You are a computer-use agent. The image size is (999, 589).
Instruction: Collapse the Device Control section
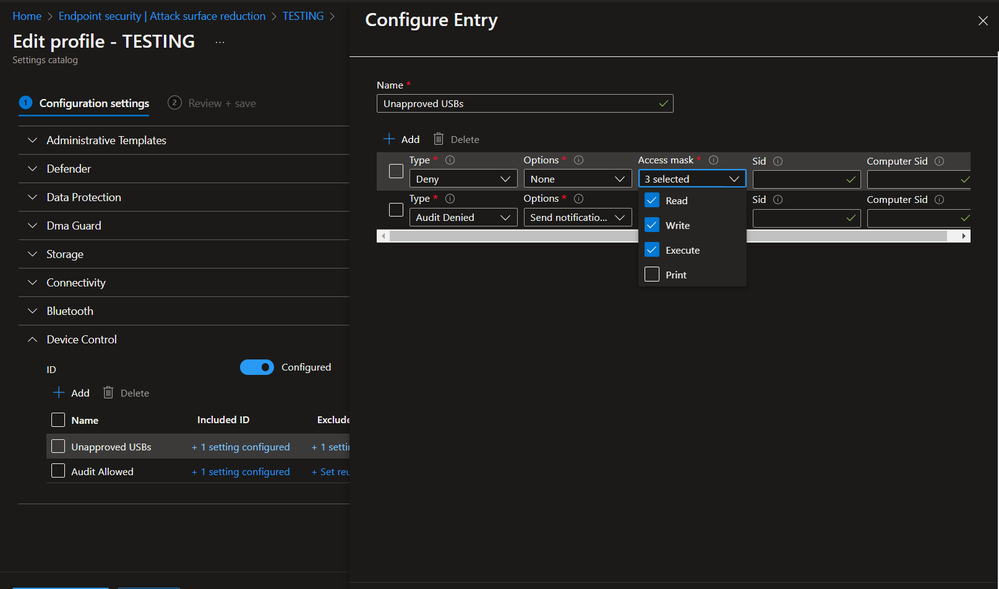pyautogui.click(x=184, y=339)
